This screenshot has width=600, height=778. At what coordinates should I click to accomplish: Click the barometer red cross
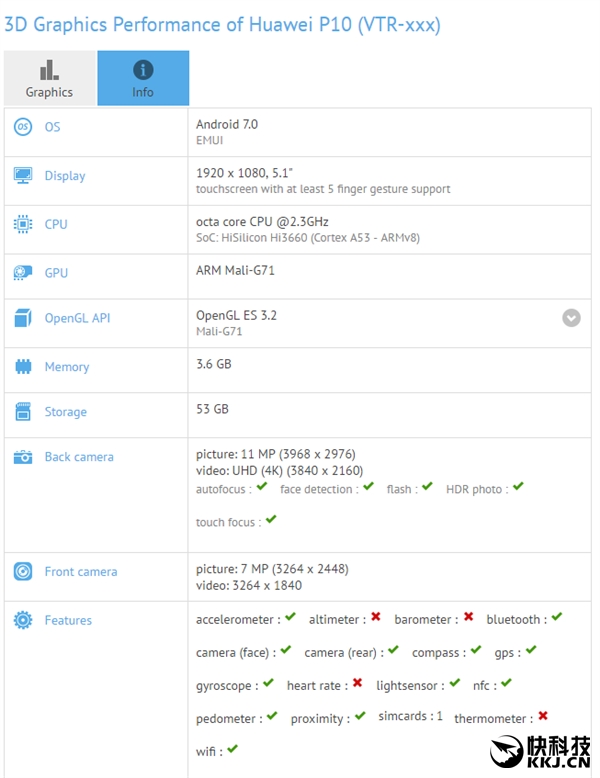[468, 617]
